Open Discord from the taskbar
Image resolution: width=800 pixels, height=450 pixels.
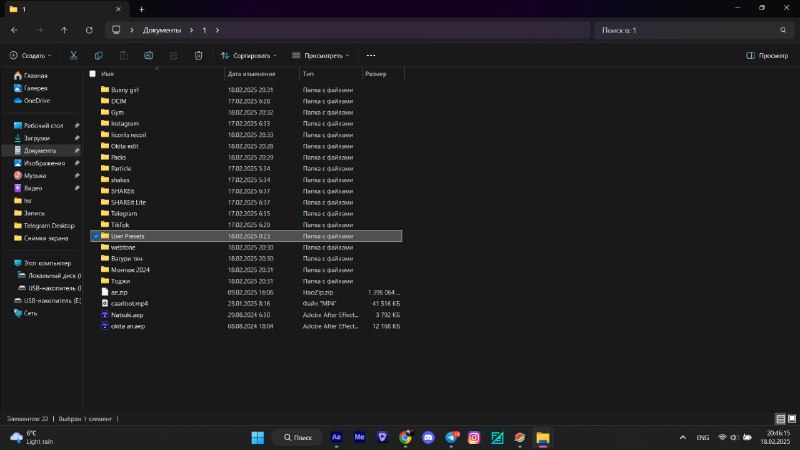(428, 437)
